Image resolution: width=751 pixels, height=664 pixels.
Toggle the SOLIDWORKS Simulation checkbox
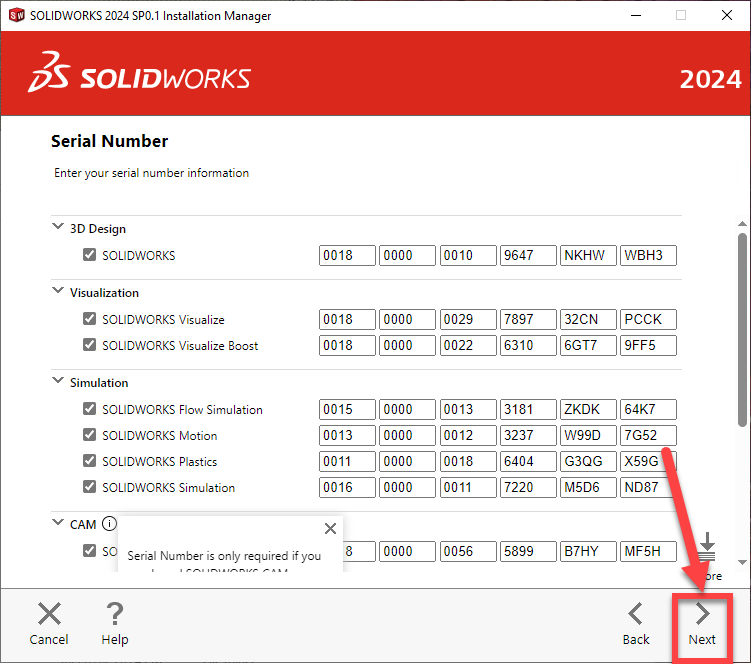(89, 487)
